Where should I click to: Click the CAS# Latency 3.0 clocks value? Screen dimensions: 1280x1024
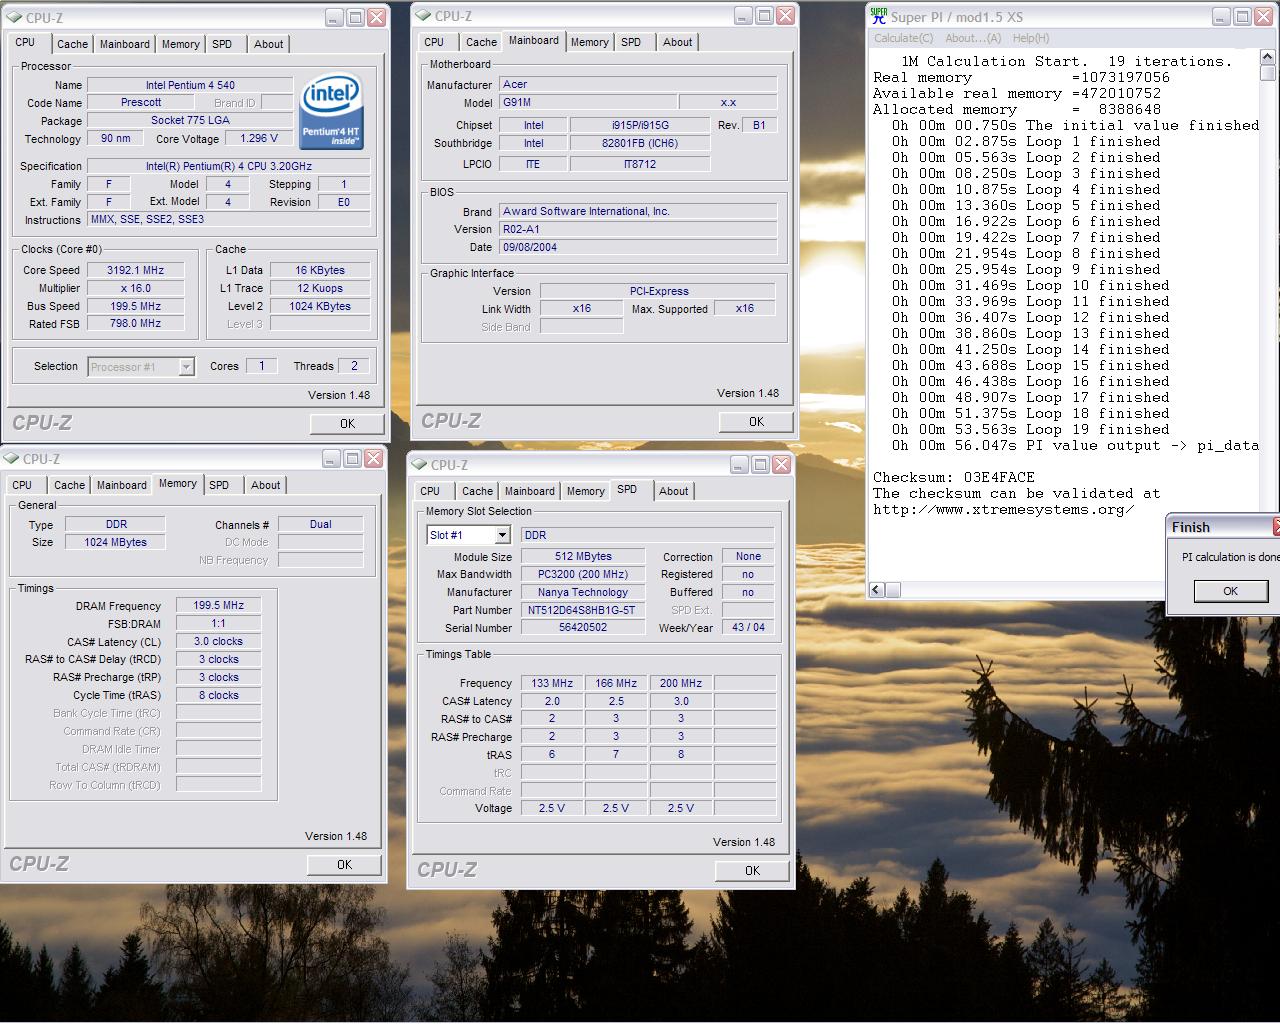(x=218, y=641)
